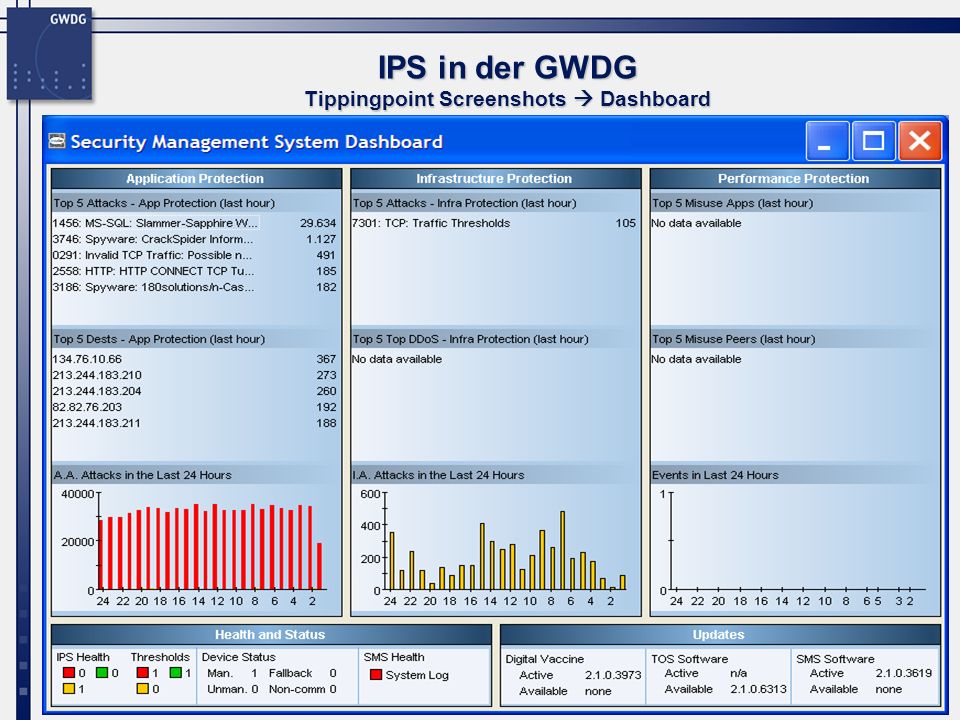Select the Performance Protection panel header

(794, 178)
